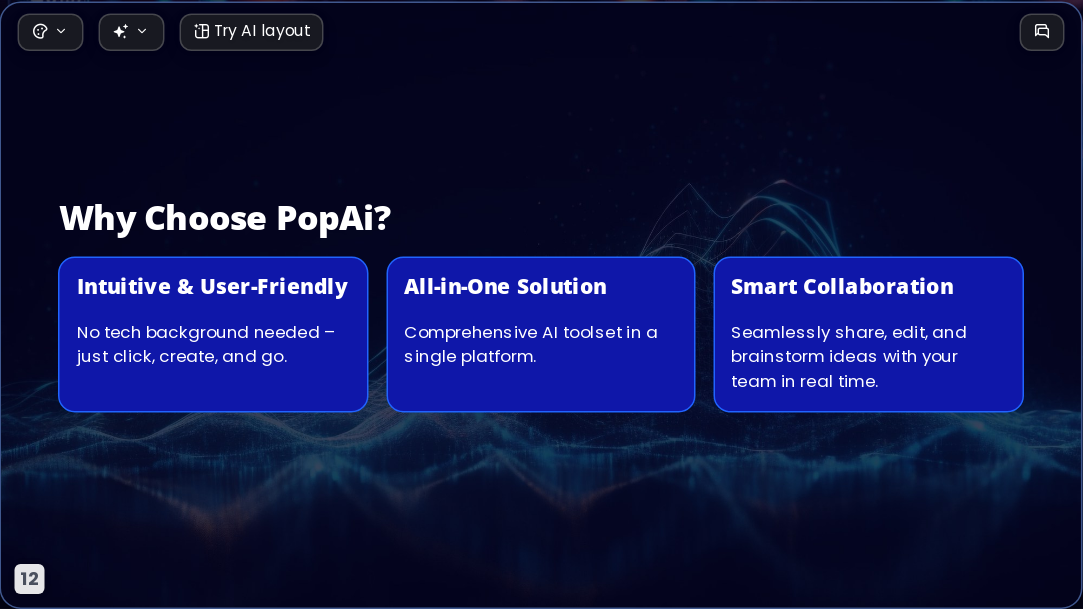Select the 'All-in-One Solution' card title
This screenshot has width=1083, height=611.
505,287
